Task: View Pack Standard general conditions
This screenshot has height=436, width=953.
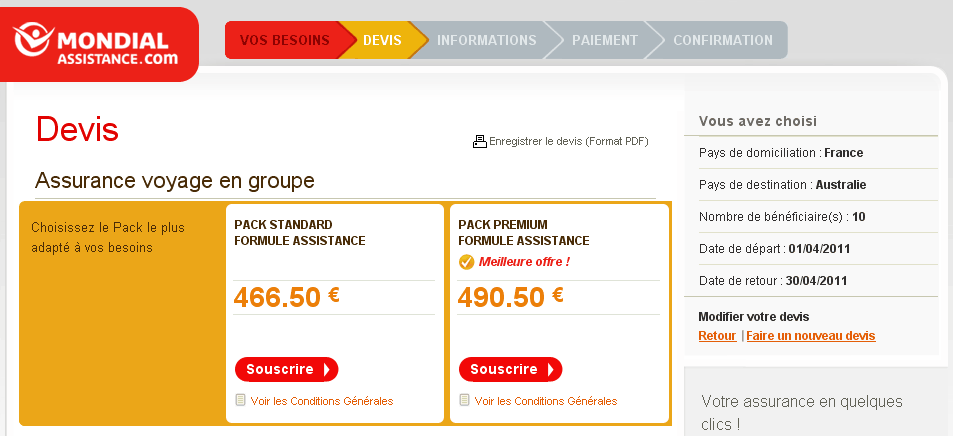Action: tap(321, 401)
